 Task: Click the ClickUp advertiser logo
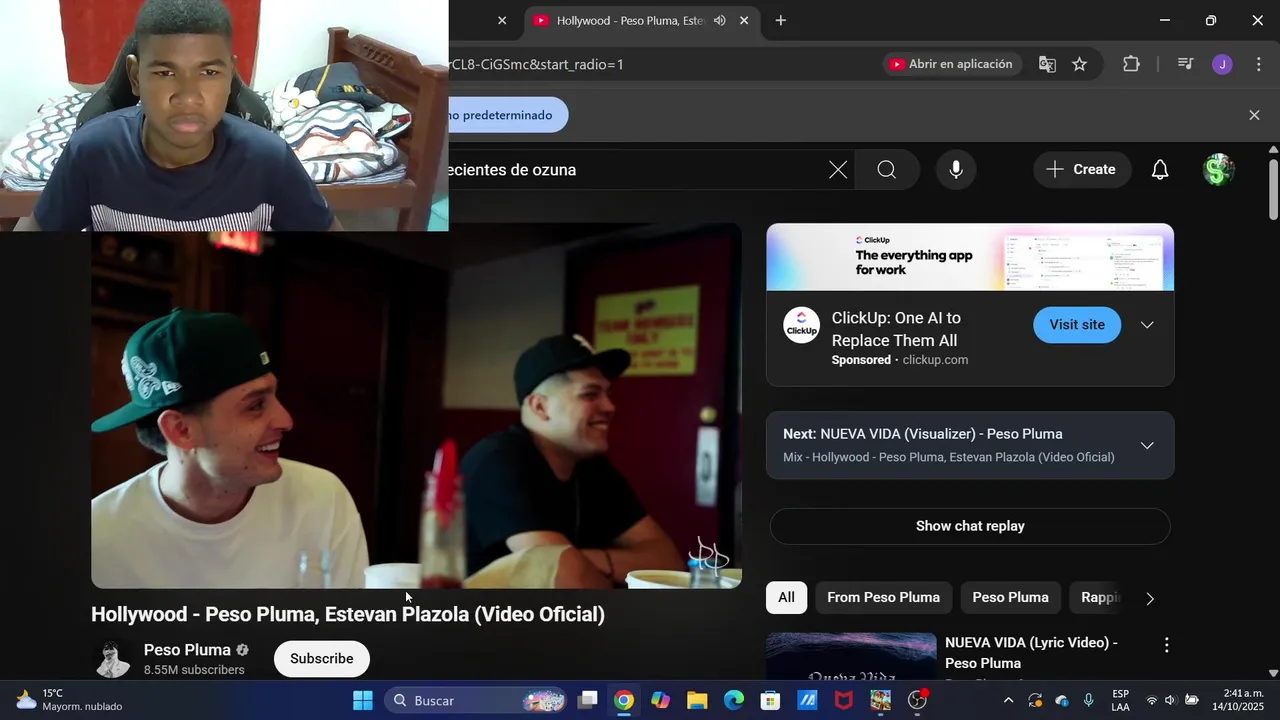click(x=801, y=325)
